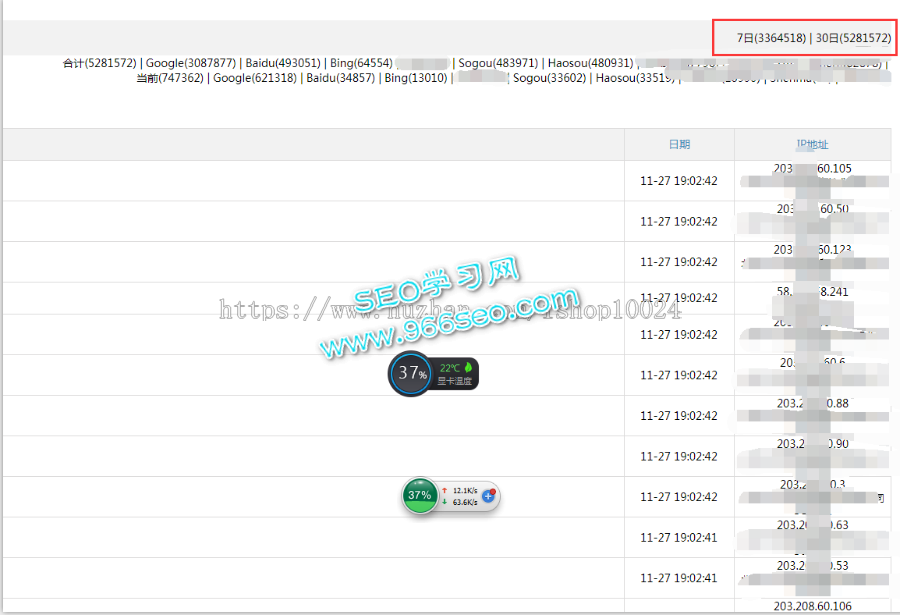Viewport: 900px width, 615px height.
Task: Click the green leaf icon beside 22℃
Action: pos(468,367)
